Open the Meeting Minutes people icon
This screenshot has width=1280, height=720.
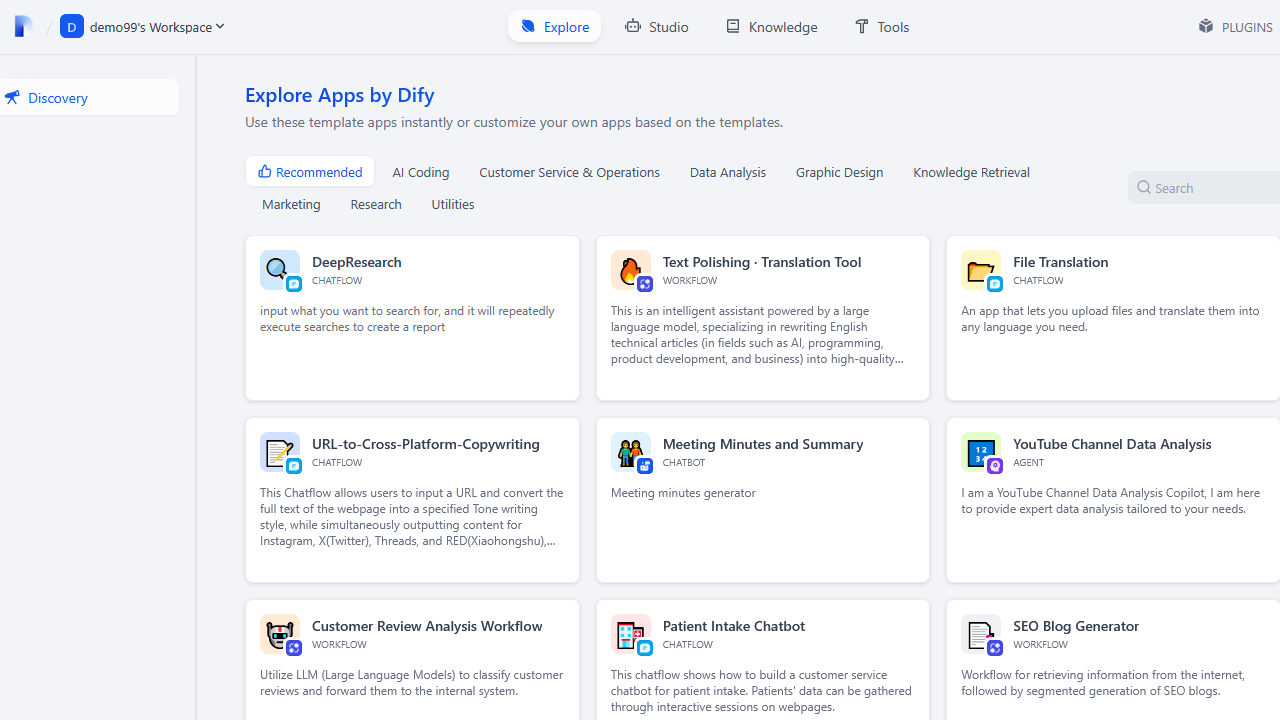pos(631,452)
